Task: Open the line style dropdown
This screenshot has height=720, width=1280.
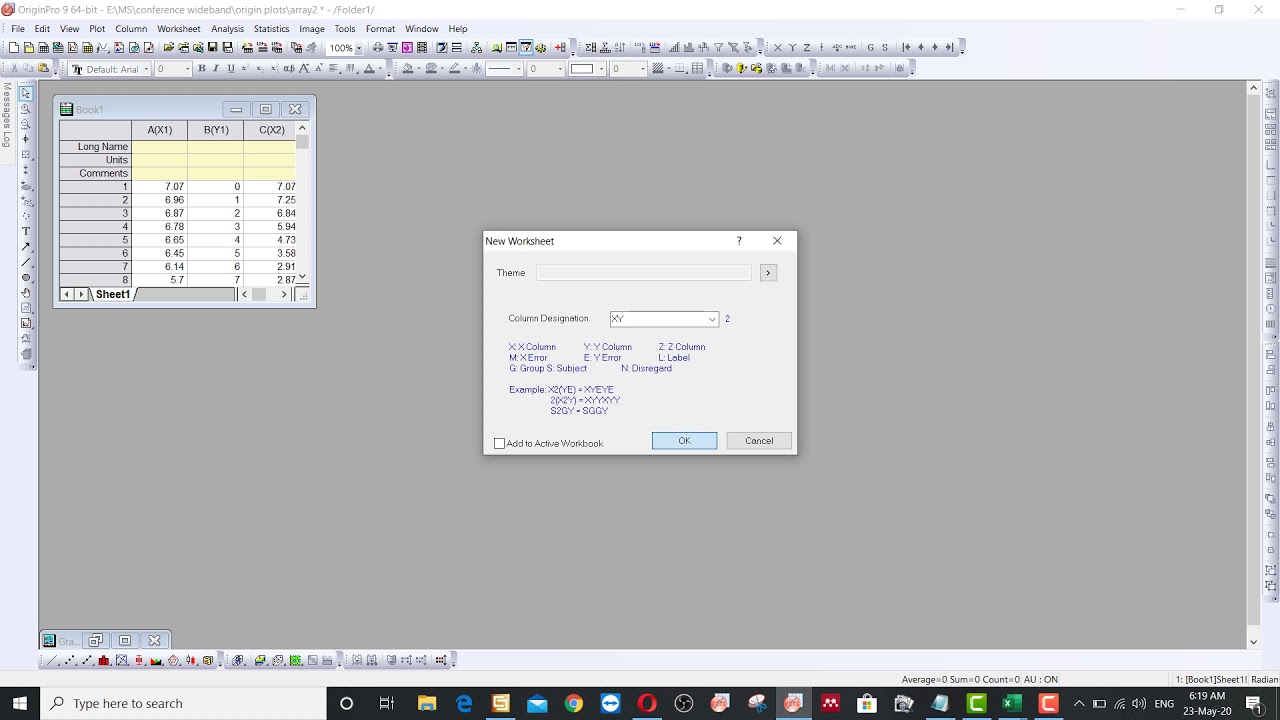Action: 518,69
